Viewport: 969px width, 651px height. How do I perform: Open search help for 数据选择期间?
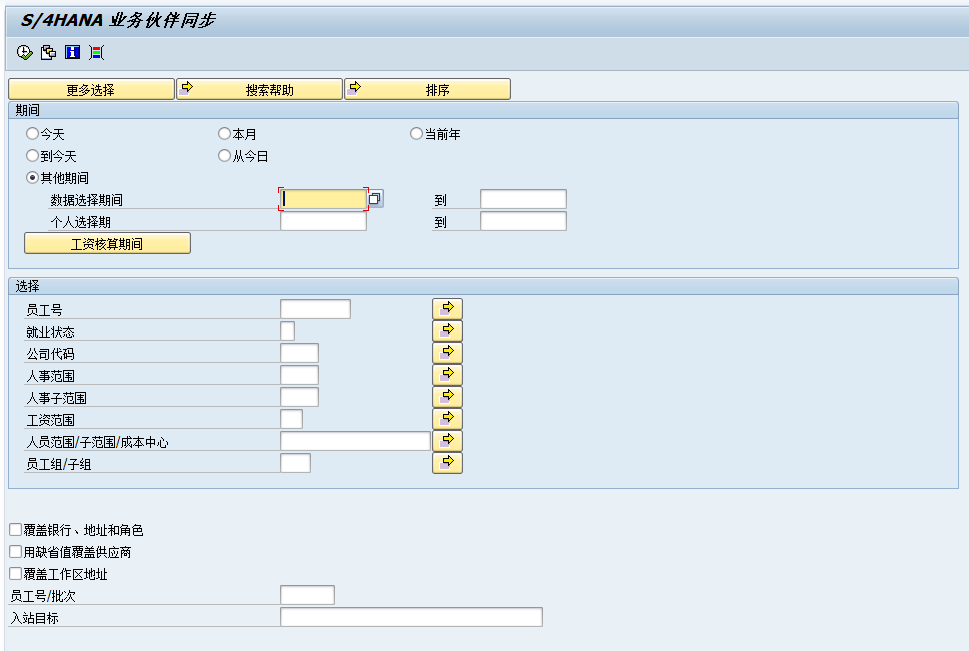click(375, 199)
